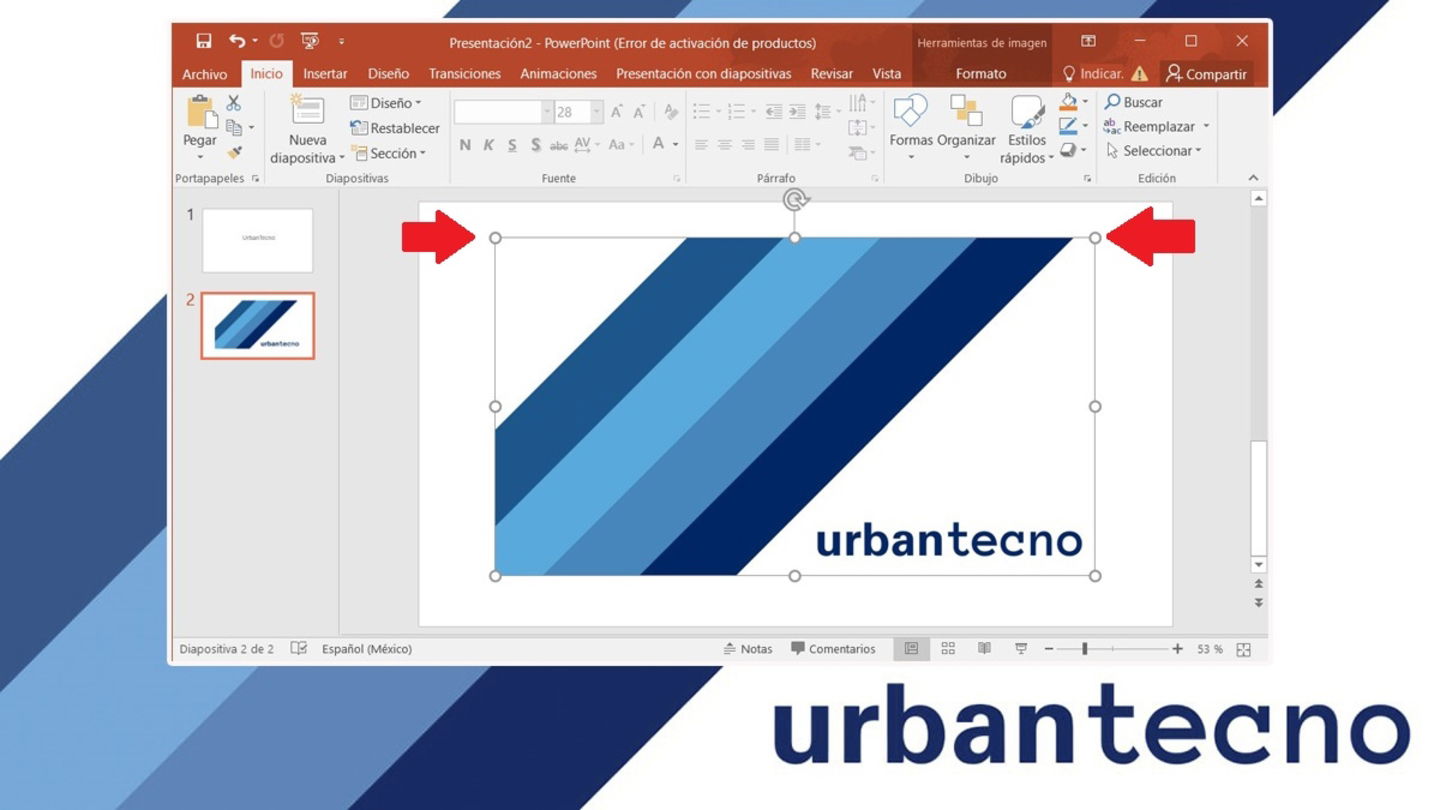Switch to the Revisar tab

[832, 74]
